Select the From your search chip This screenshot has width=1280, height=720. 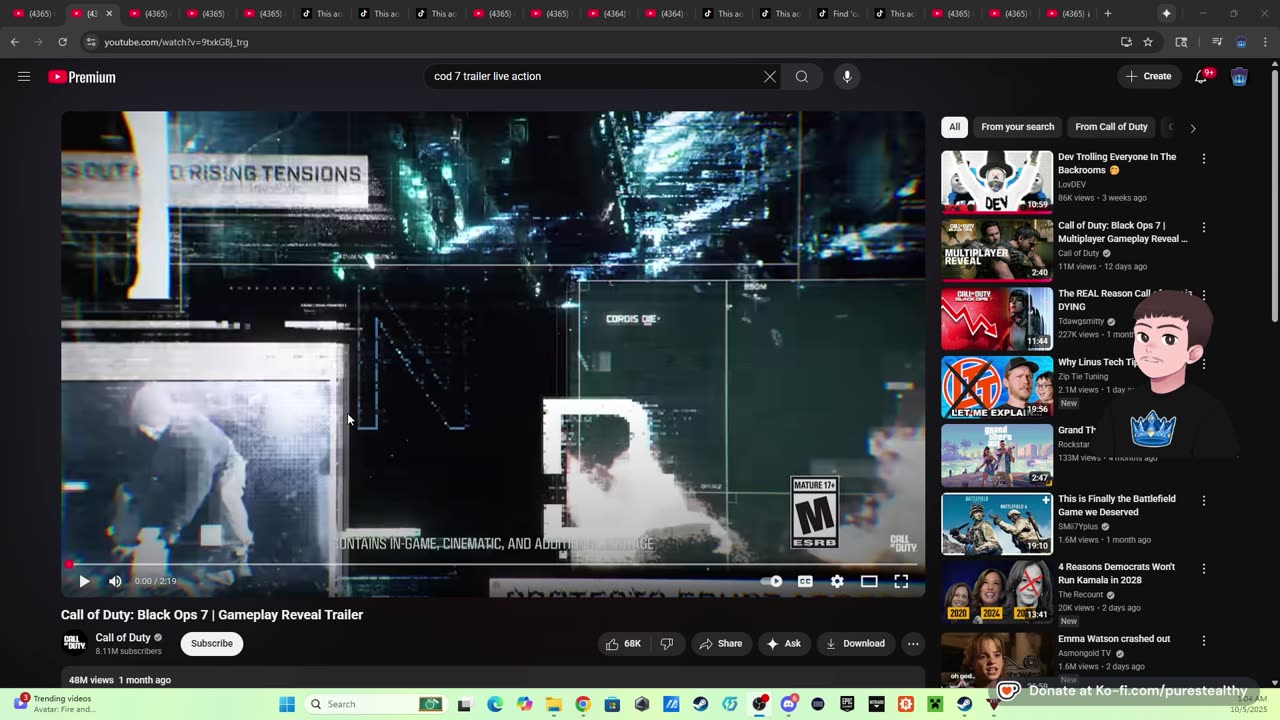coord(1017,127)
